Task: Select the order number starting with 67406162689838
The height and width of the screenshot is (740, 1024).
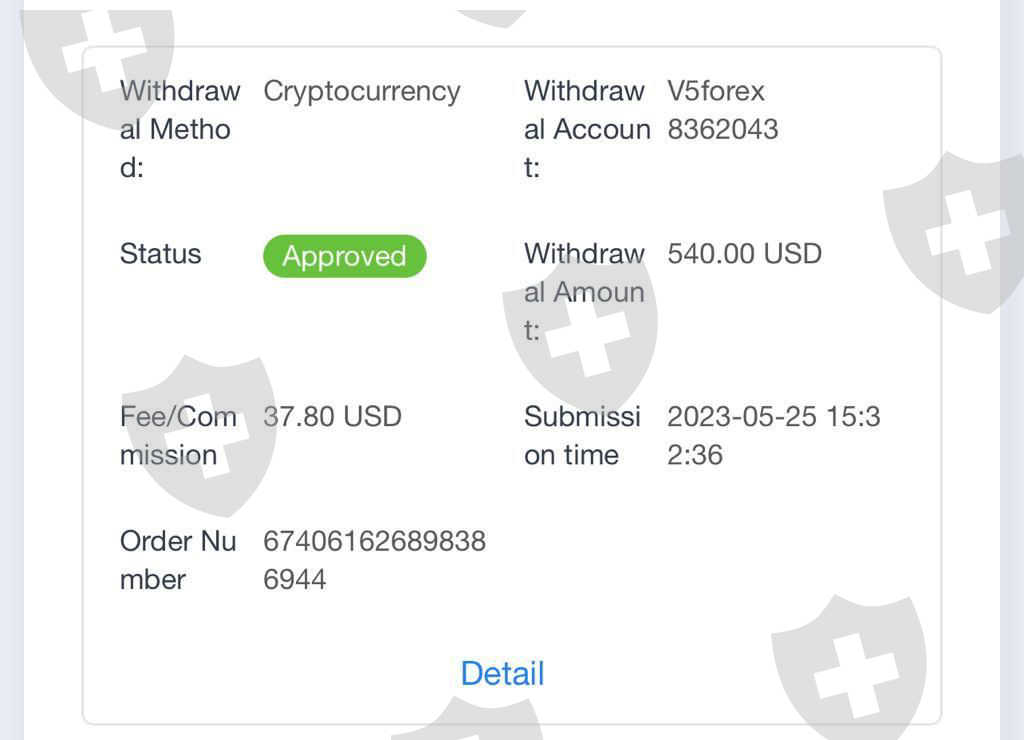Action: (x=373, y=560)
